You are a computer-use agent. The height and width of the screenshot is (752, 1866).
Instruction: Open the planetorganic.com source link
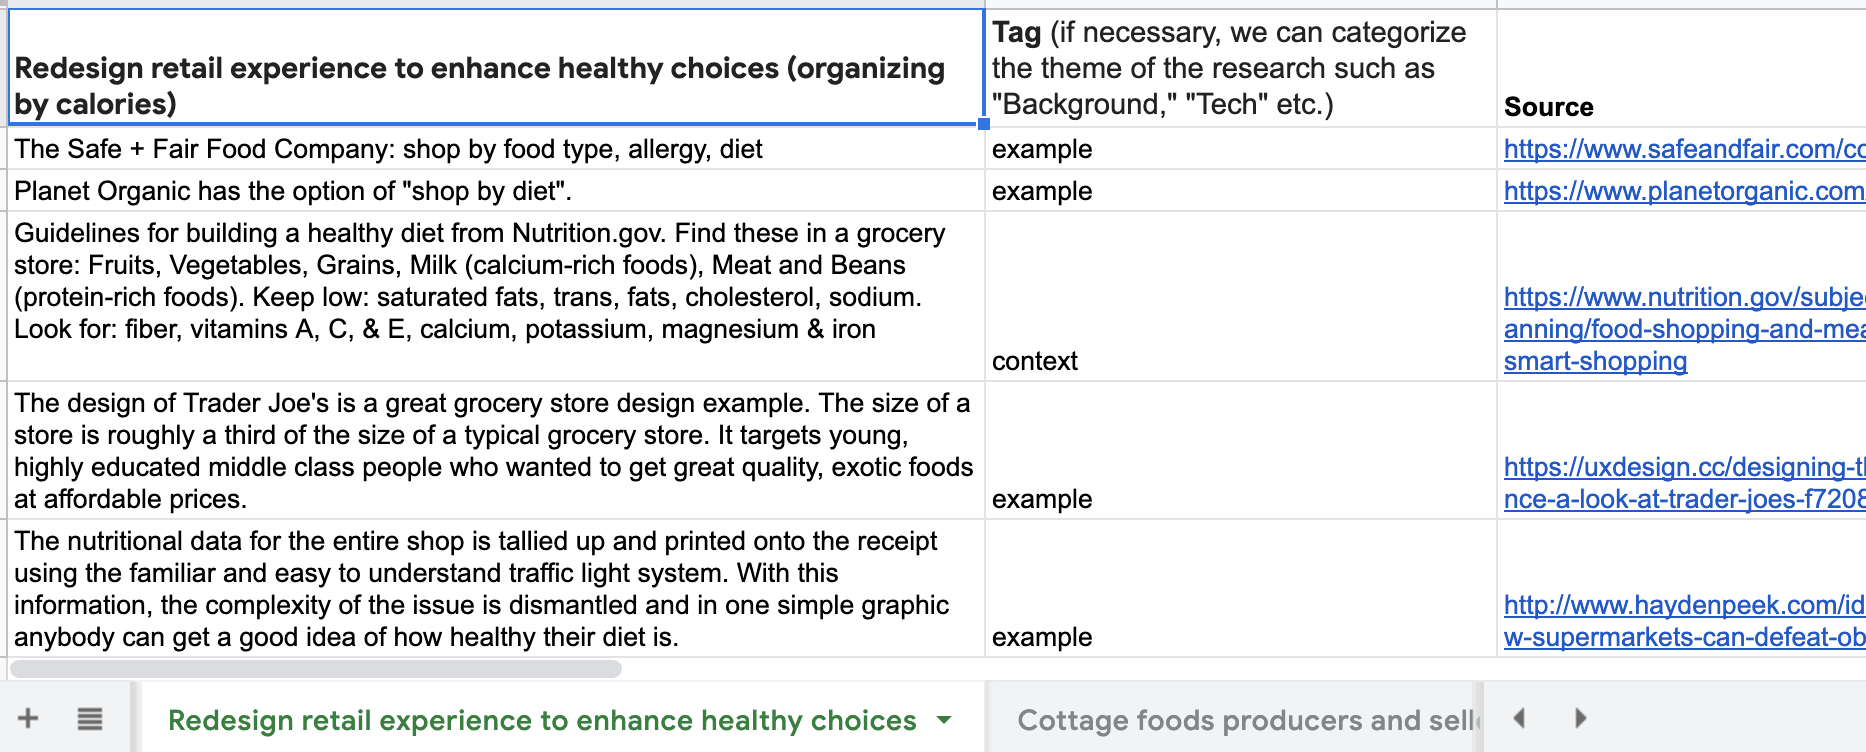point(1683,191)
